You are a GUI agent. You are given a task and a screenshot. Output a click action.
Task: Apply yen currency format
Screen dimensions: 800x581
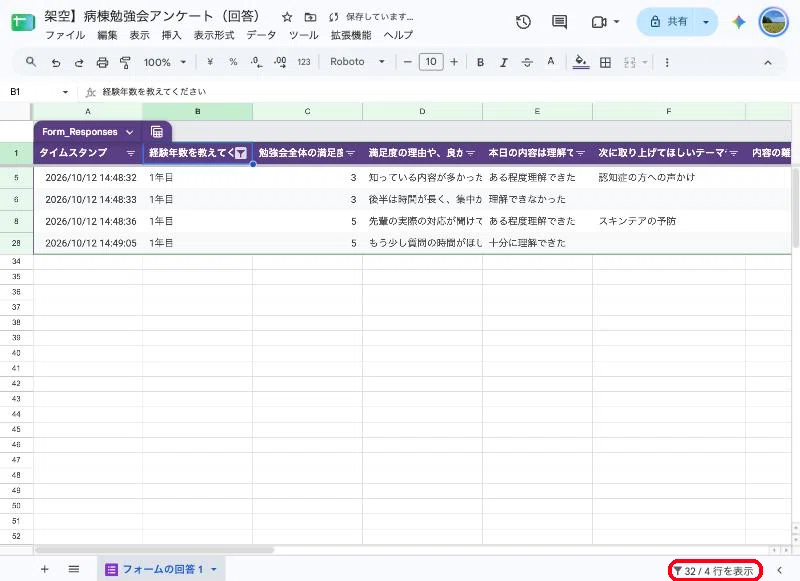(x=210, y=62)
